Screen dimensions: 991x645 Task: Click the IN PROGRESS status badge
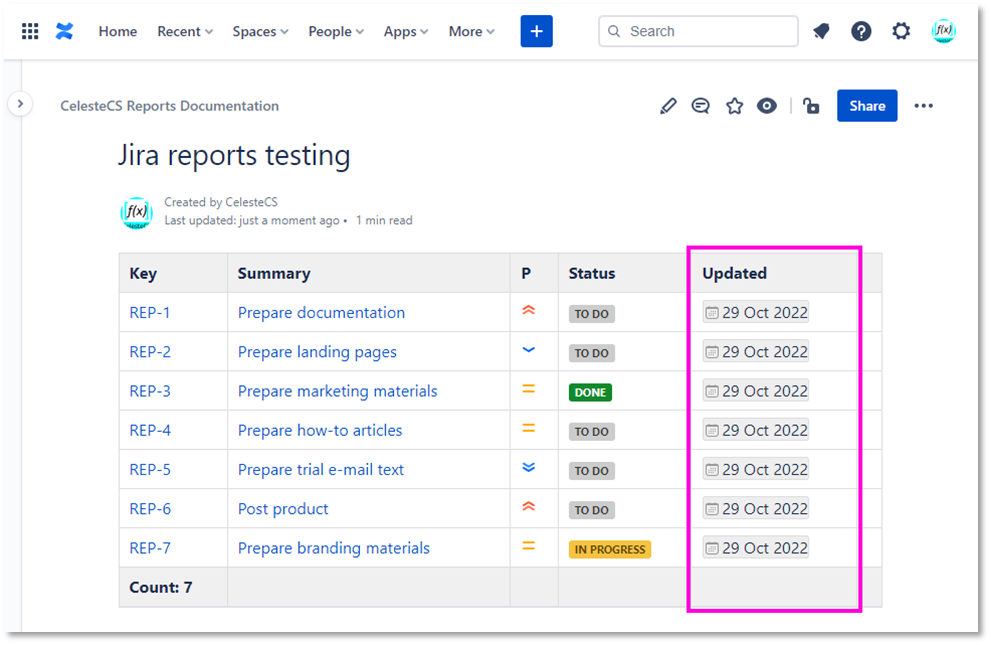(x=610, y=549)
